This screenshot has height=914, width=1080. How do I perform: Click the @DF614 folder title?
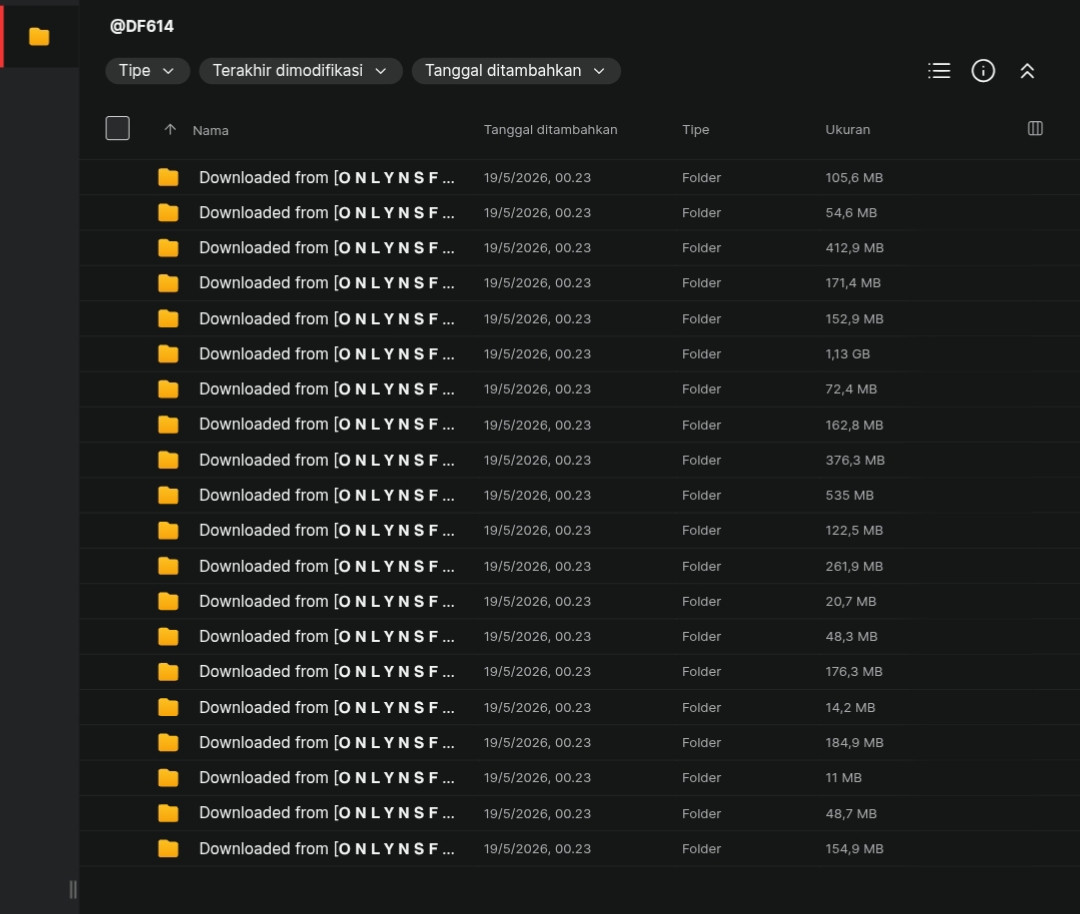142,26
